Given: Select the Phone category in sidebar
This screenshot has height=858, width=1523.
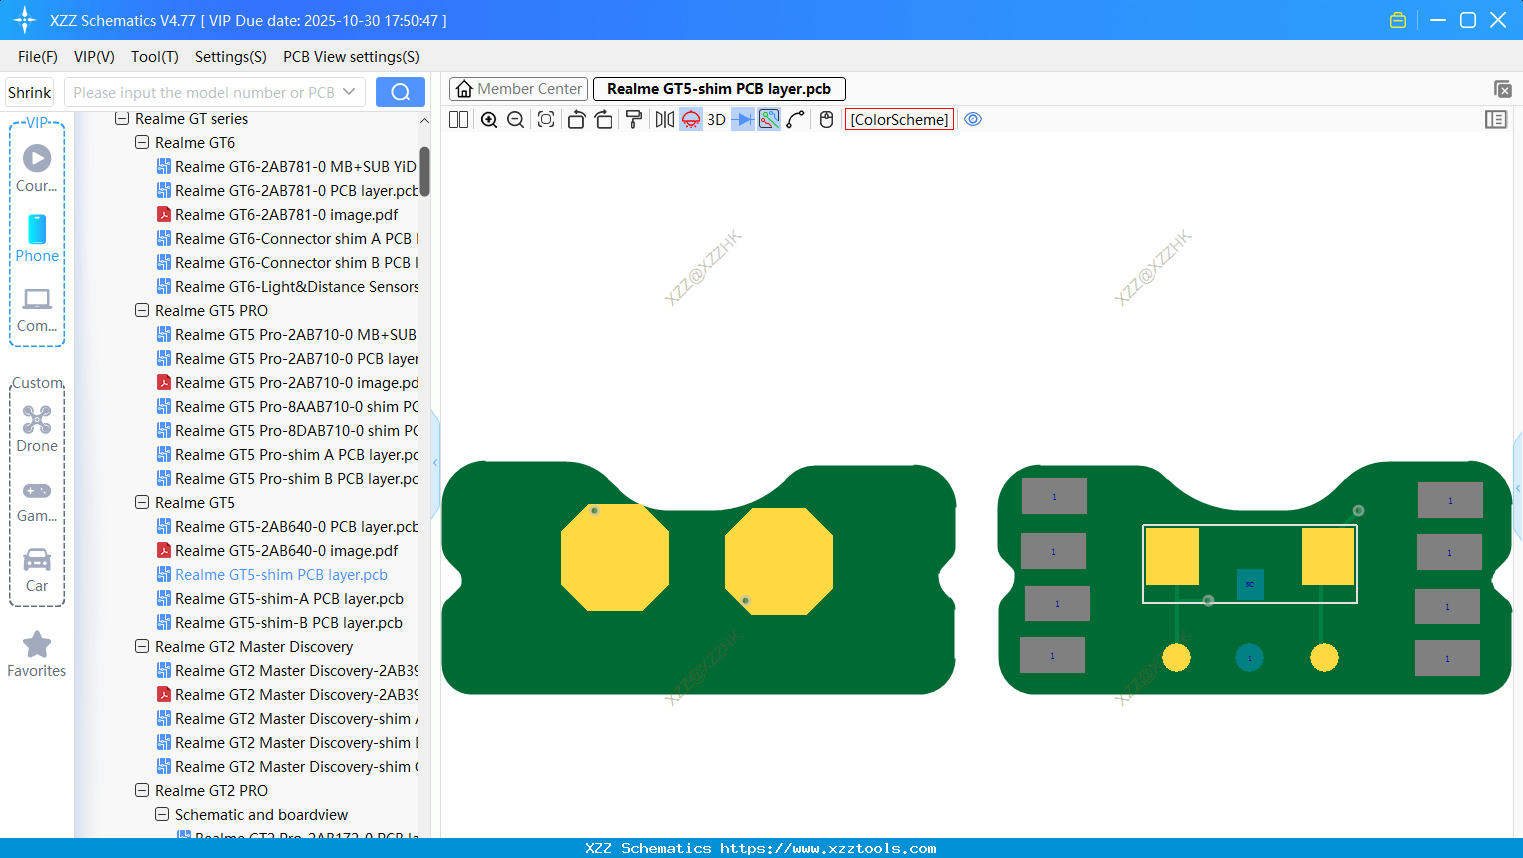Looking at the screenshot, I should (37, 239).
